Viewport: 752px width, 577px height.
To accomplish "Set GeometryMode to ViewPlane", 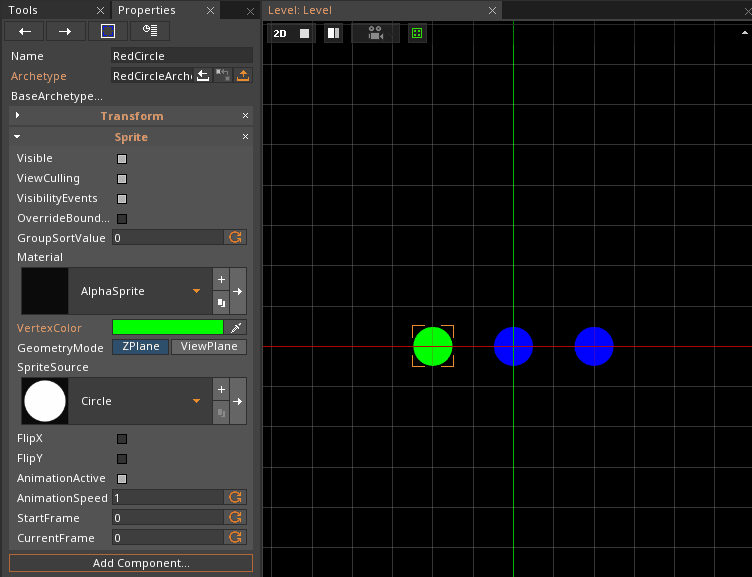I will (208, 347).
